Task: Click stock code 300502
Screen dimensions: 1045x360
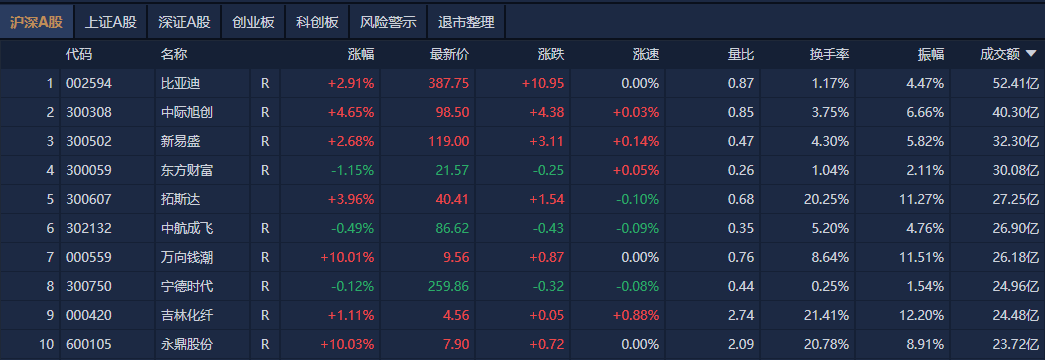Action: [x=89, y=141]
